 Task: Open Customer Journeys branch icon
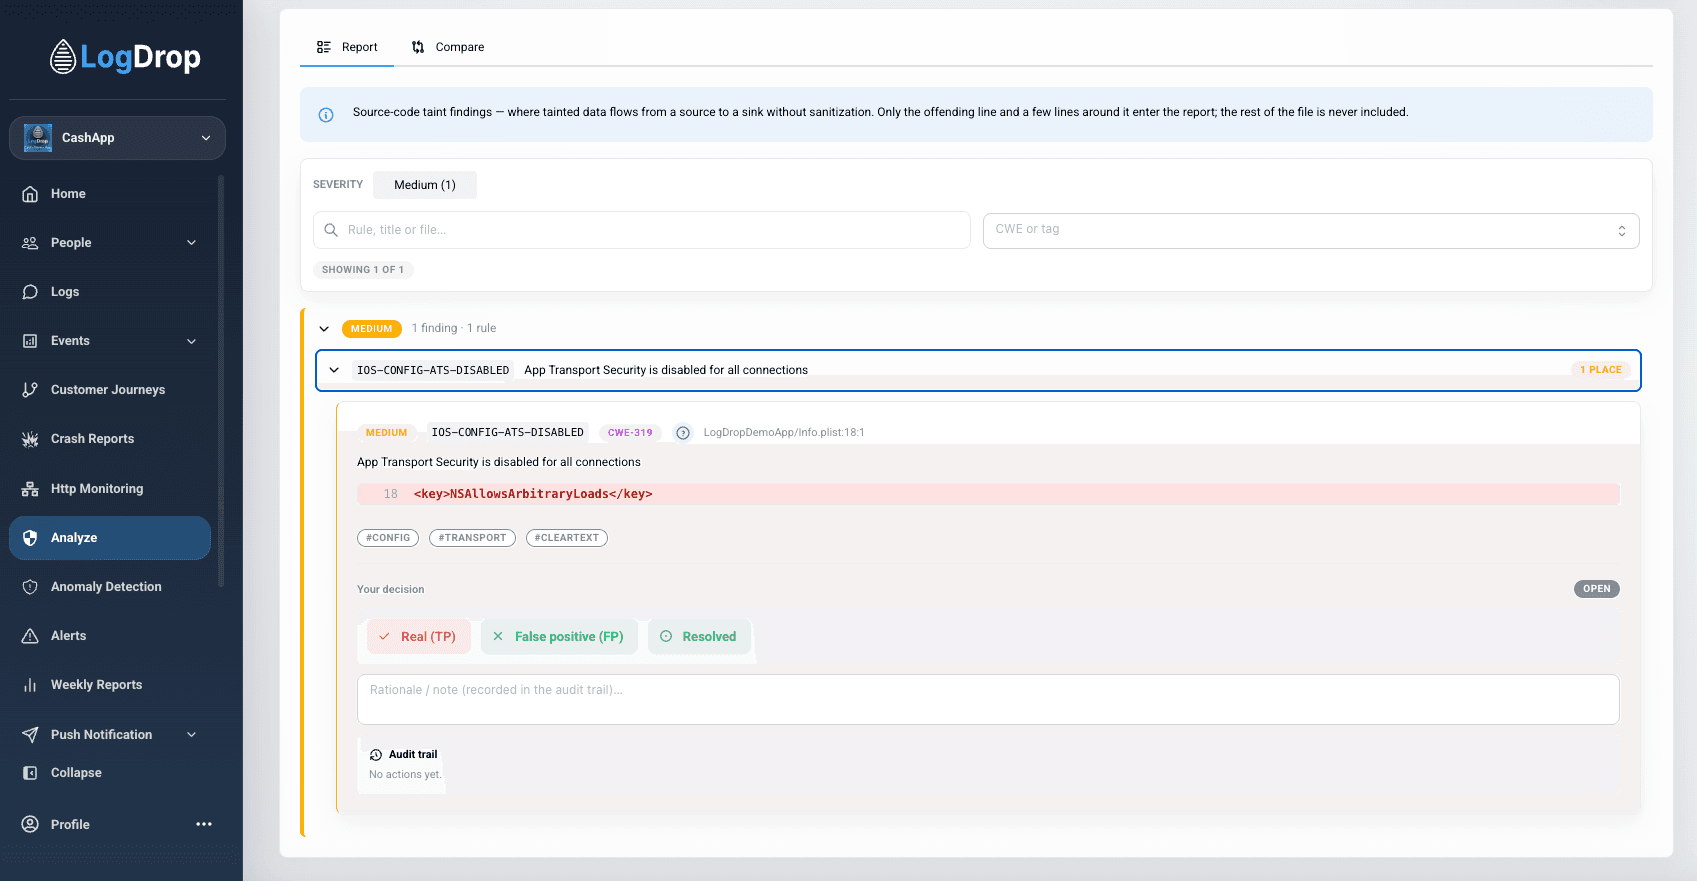coord(30,390)
